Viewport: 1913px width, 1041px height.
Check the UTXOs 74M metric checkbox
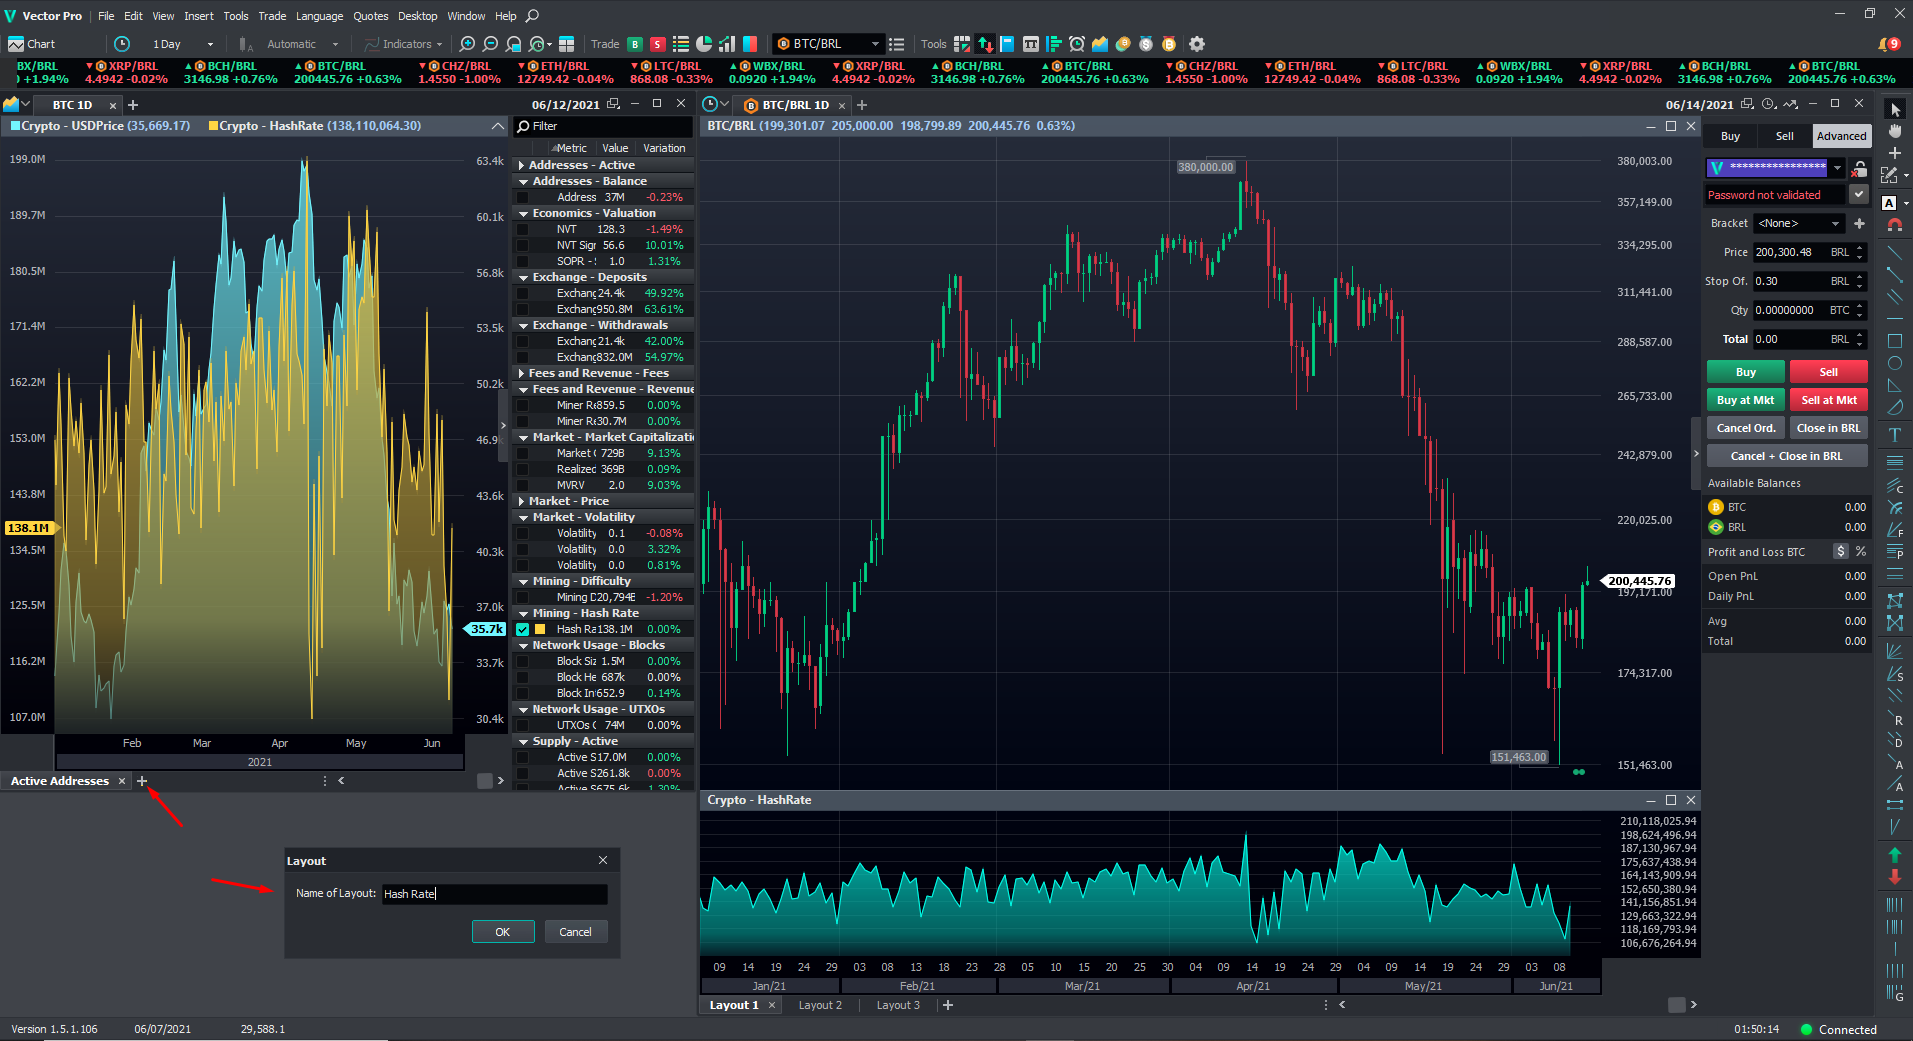(x=522, y=725)
